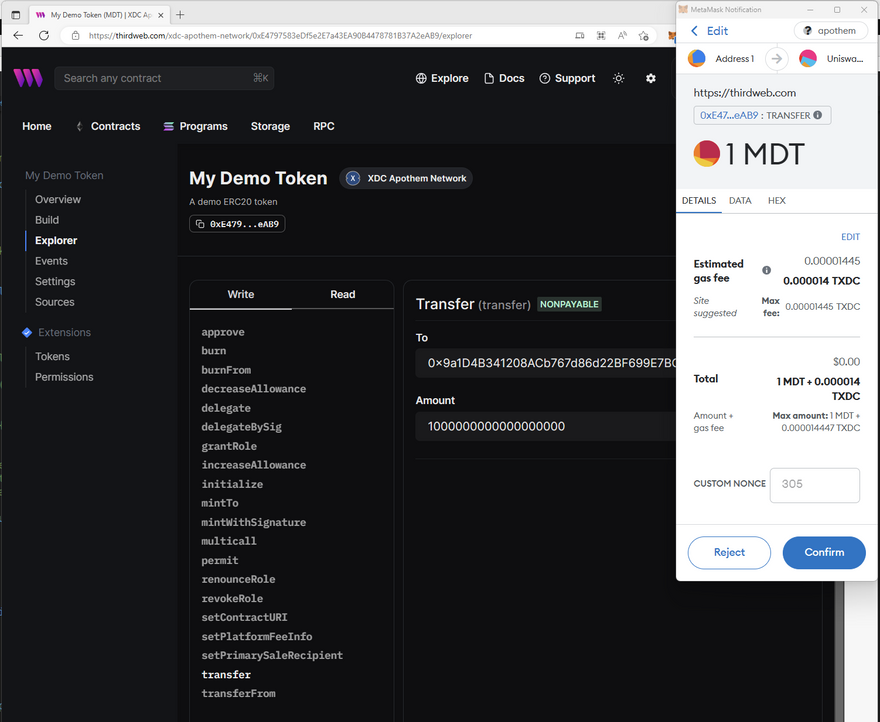
Task: Select the transferFrom function
Action: point(239,693)
